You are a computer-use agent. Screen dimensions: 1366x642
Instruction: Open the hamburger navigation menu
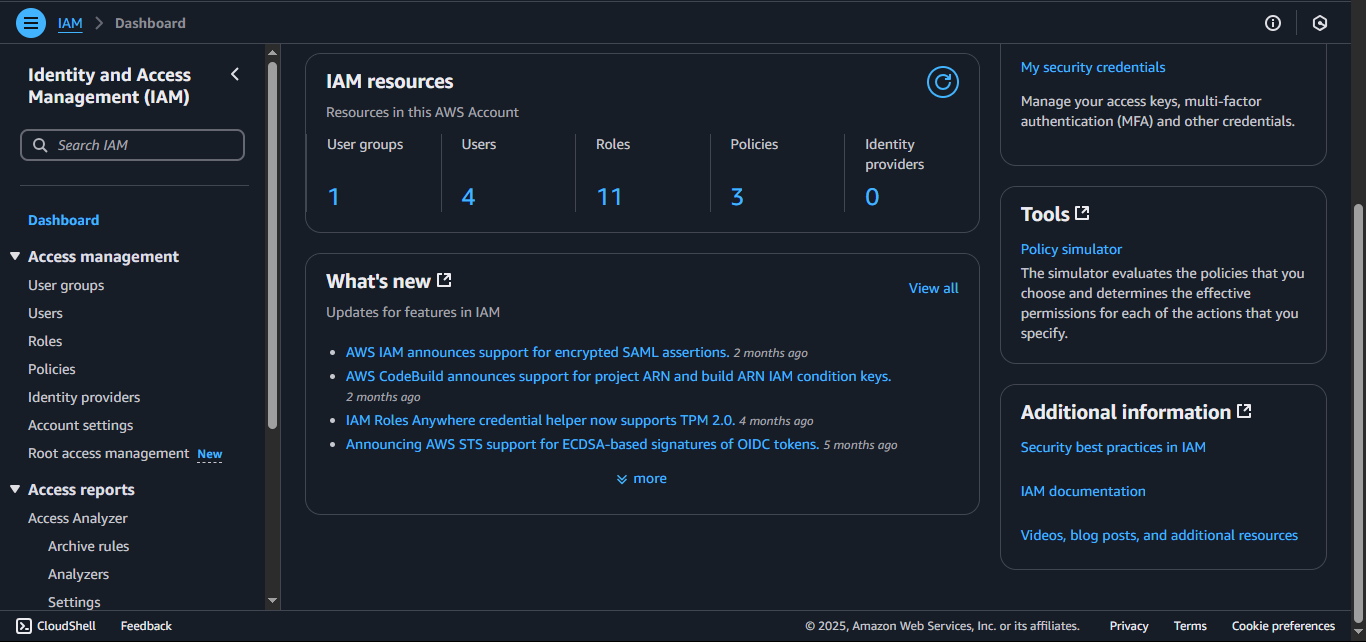pyautogui.click(x=31, y=22)
